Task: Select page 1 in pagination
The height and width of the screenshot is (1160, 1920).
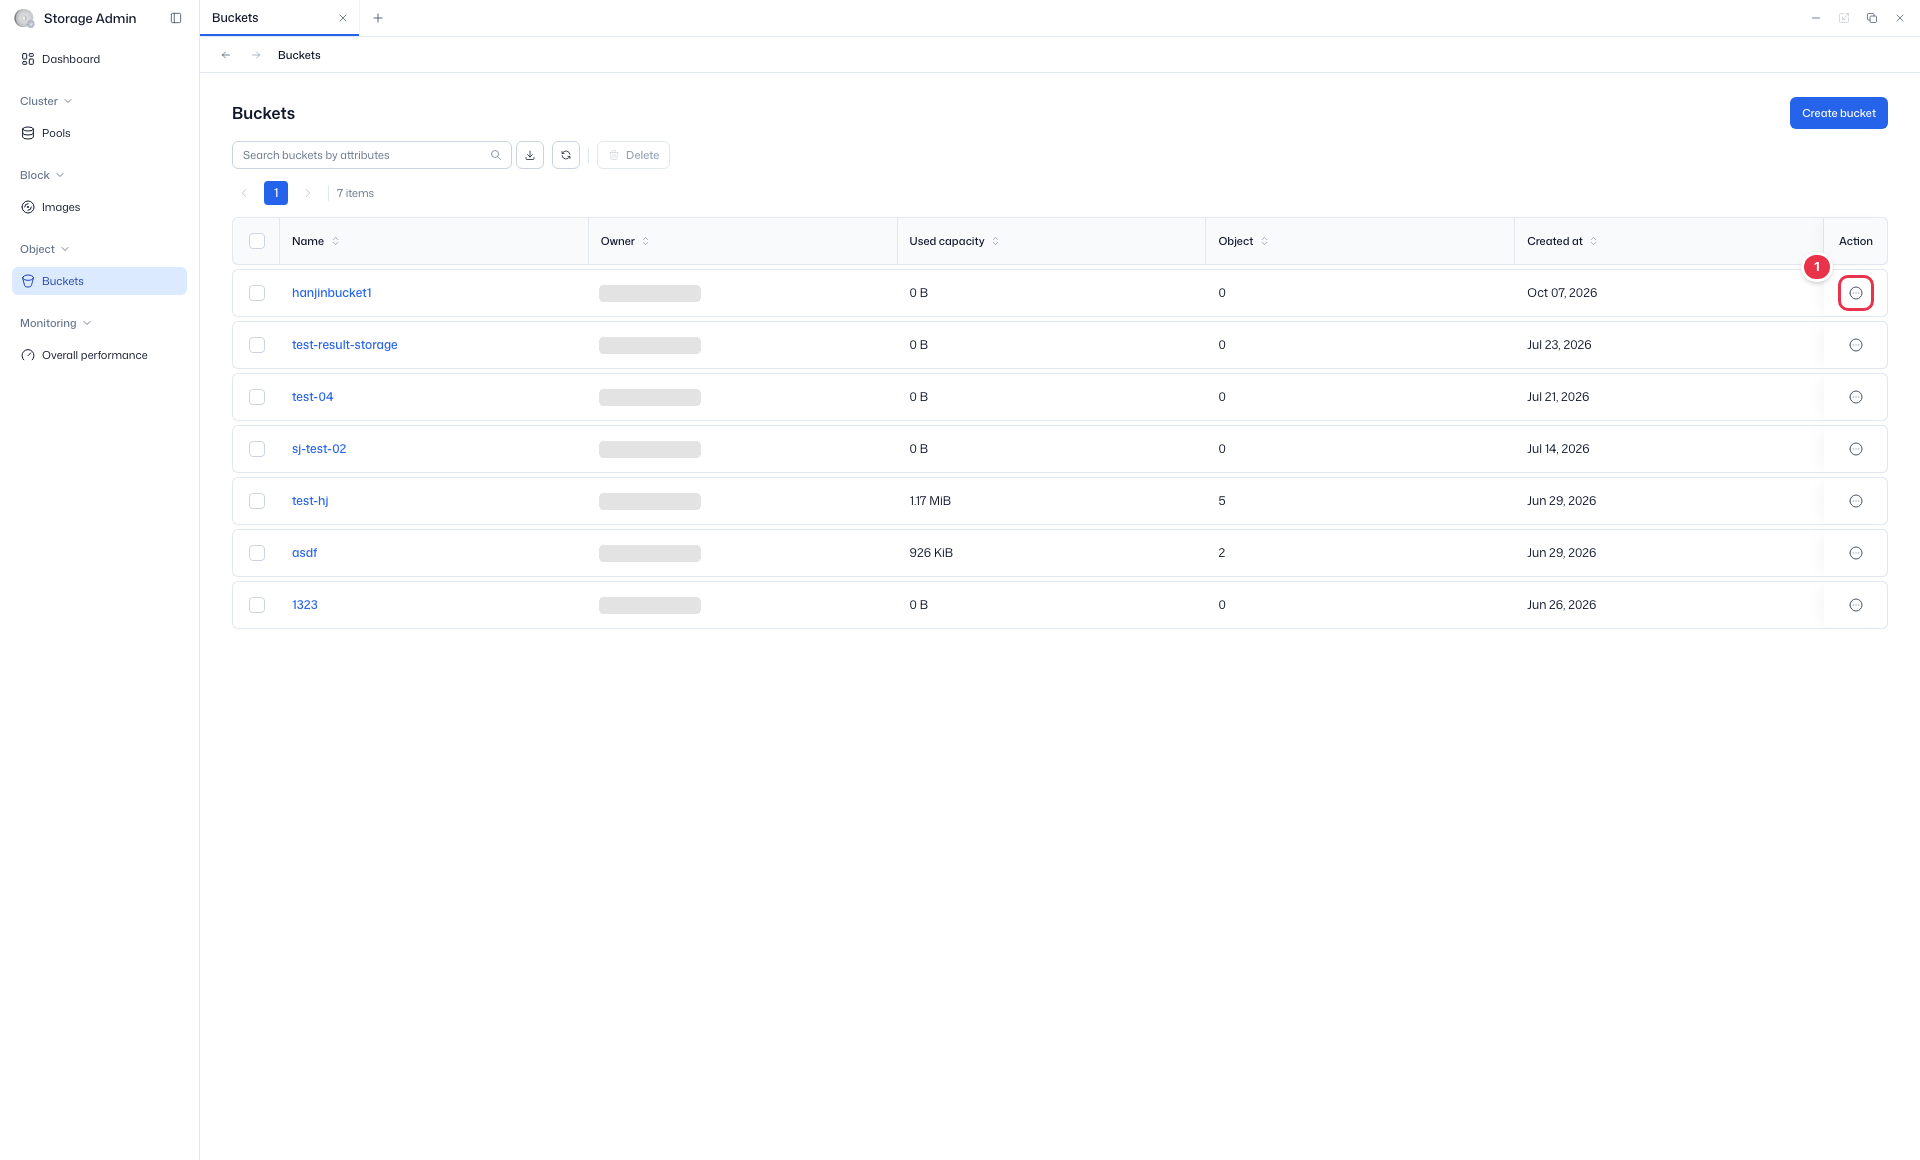Action: pyautogui.click(x=276, y=193)
